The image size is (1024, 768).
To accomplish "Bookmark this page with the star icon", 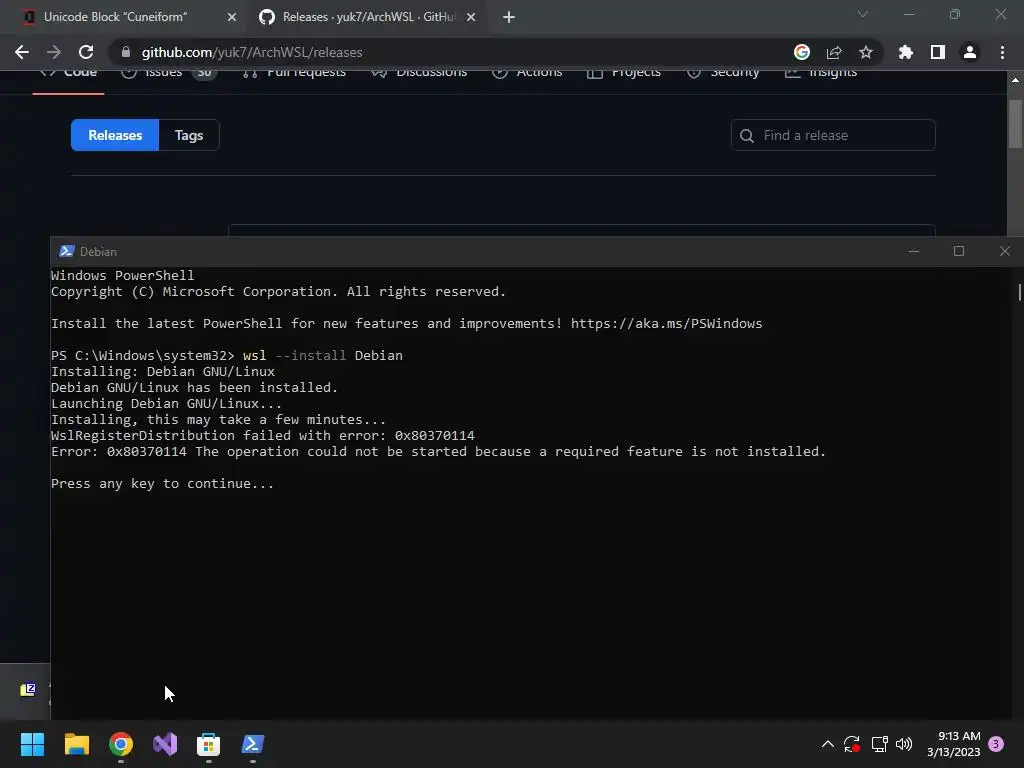I will 865,52.
